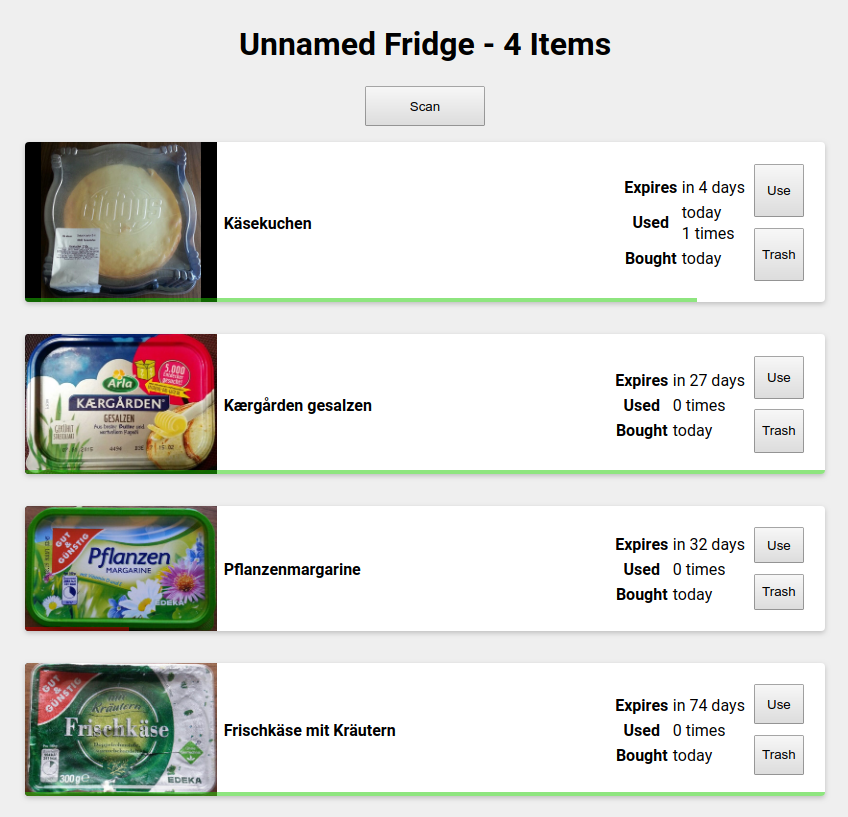The image size is (848, 817).
Task: View the Kærgården butter thumbnail
Action: tap(120, 402)
